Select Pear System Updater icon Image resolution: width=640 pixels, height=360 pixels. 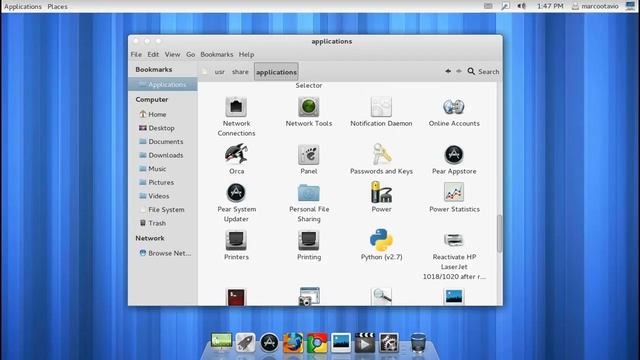pos(236,193)
